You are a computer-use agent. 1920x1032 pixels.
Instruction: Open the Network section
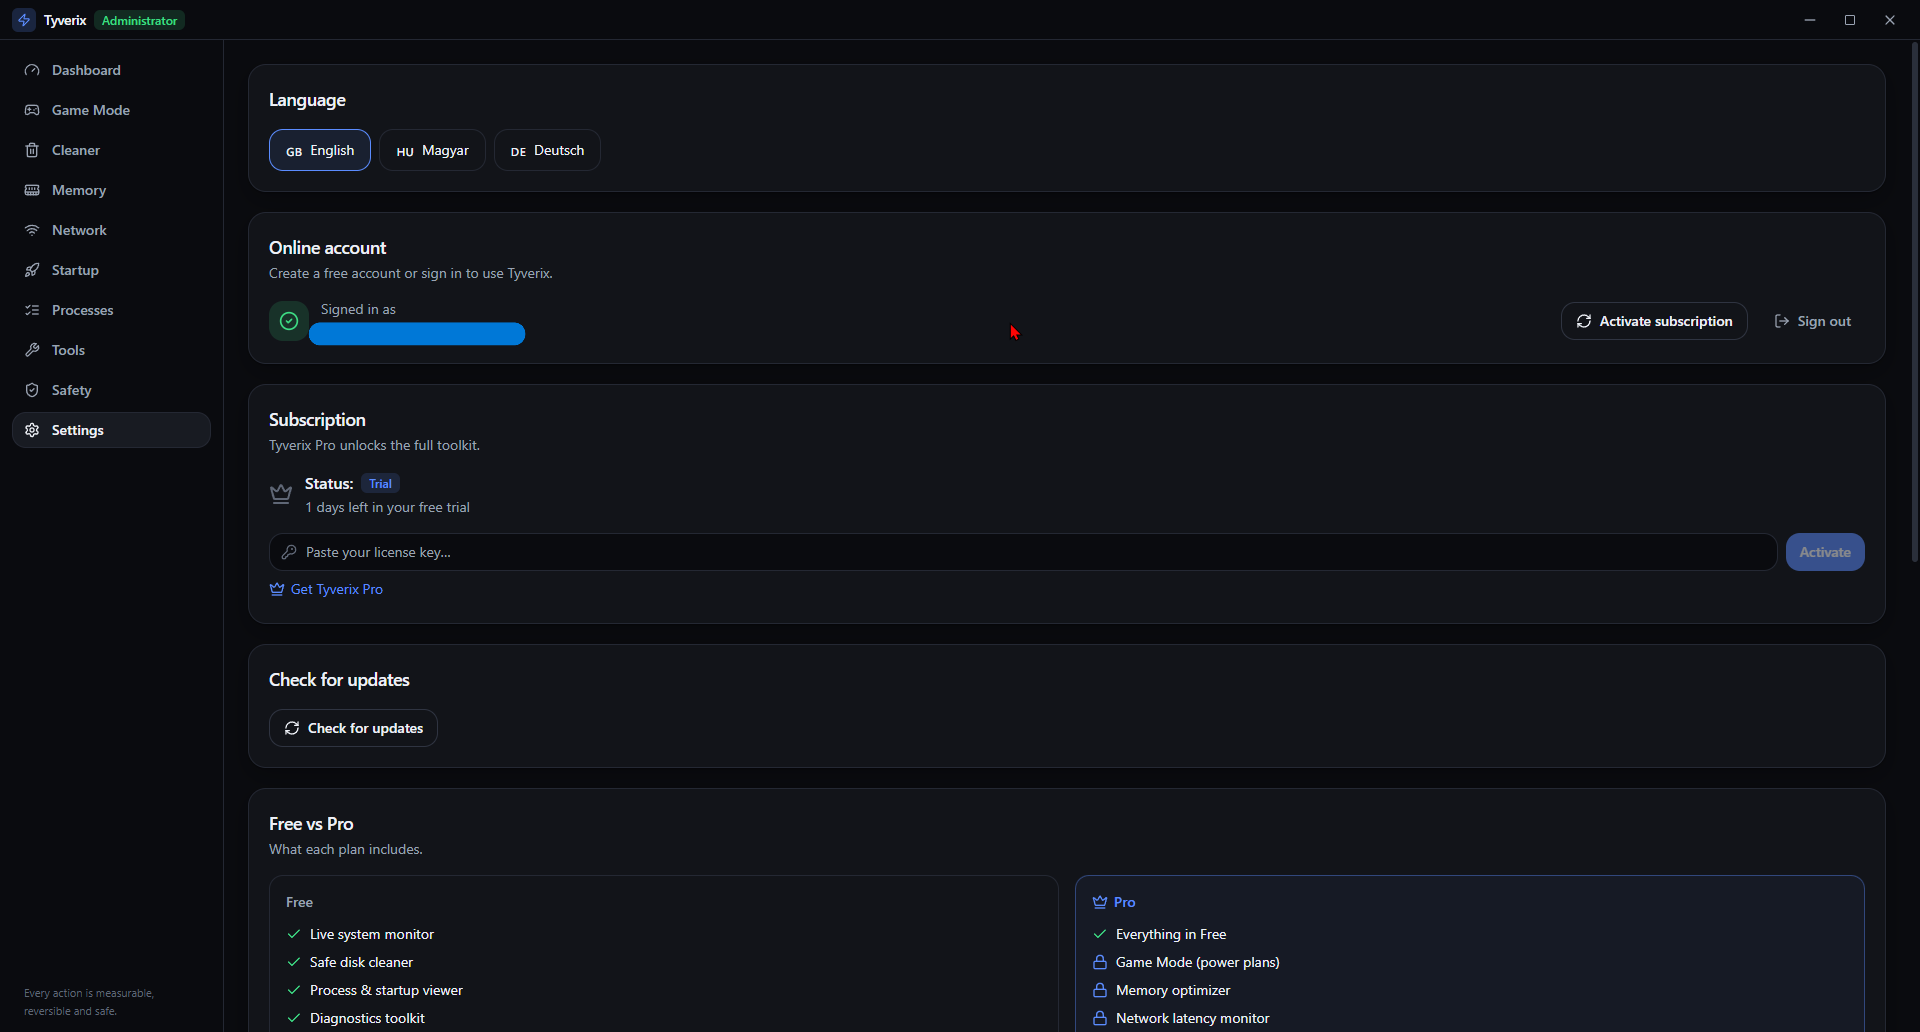[111, 230]
